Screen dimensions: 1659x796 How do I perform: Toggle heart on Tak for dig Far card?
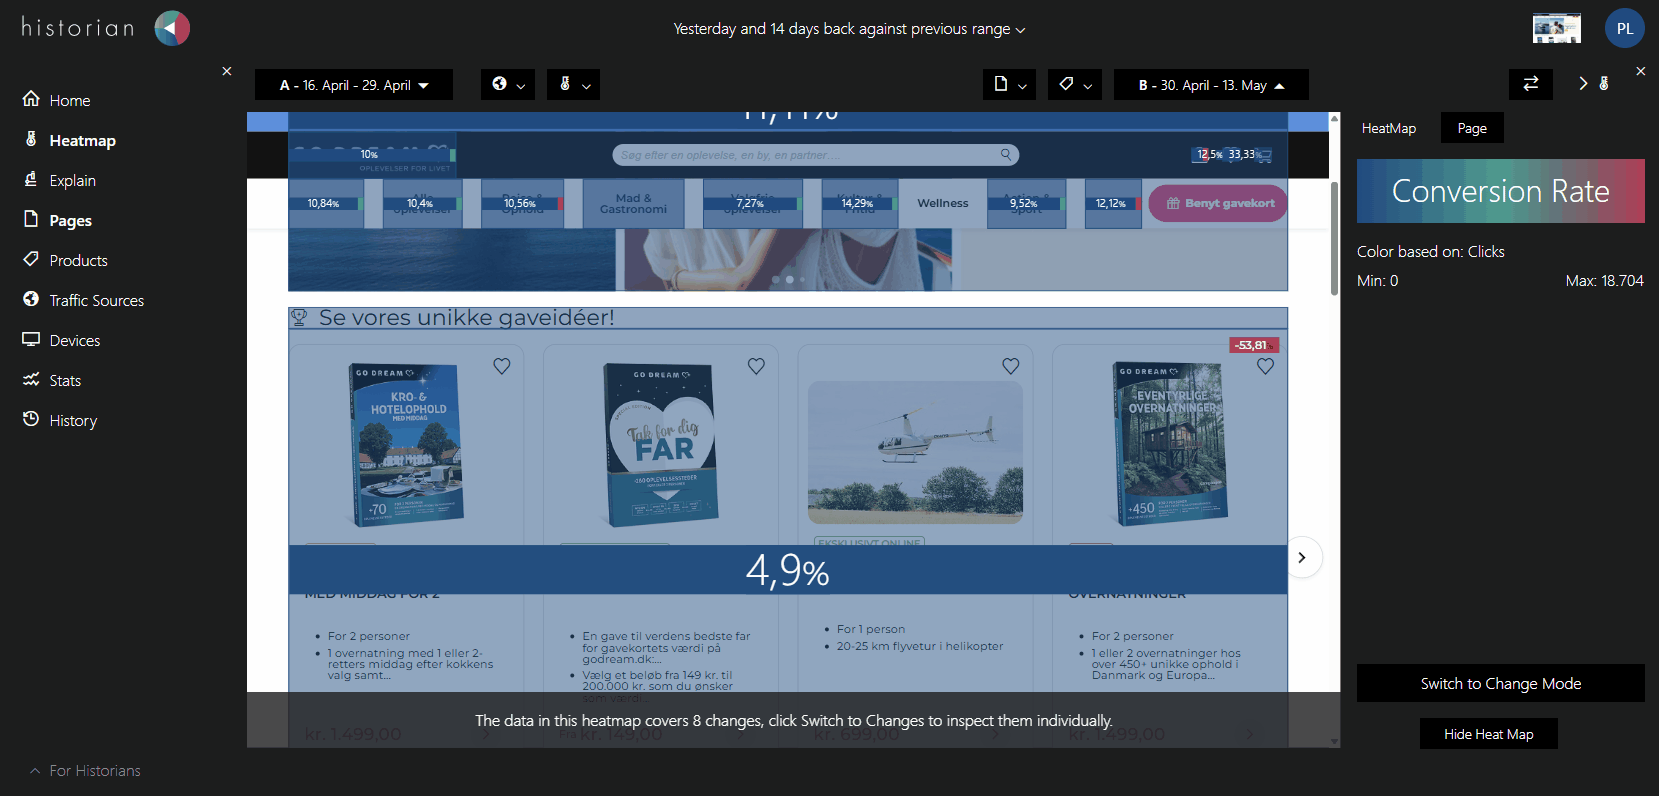coord(756,366)
